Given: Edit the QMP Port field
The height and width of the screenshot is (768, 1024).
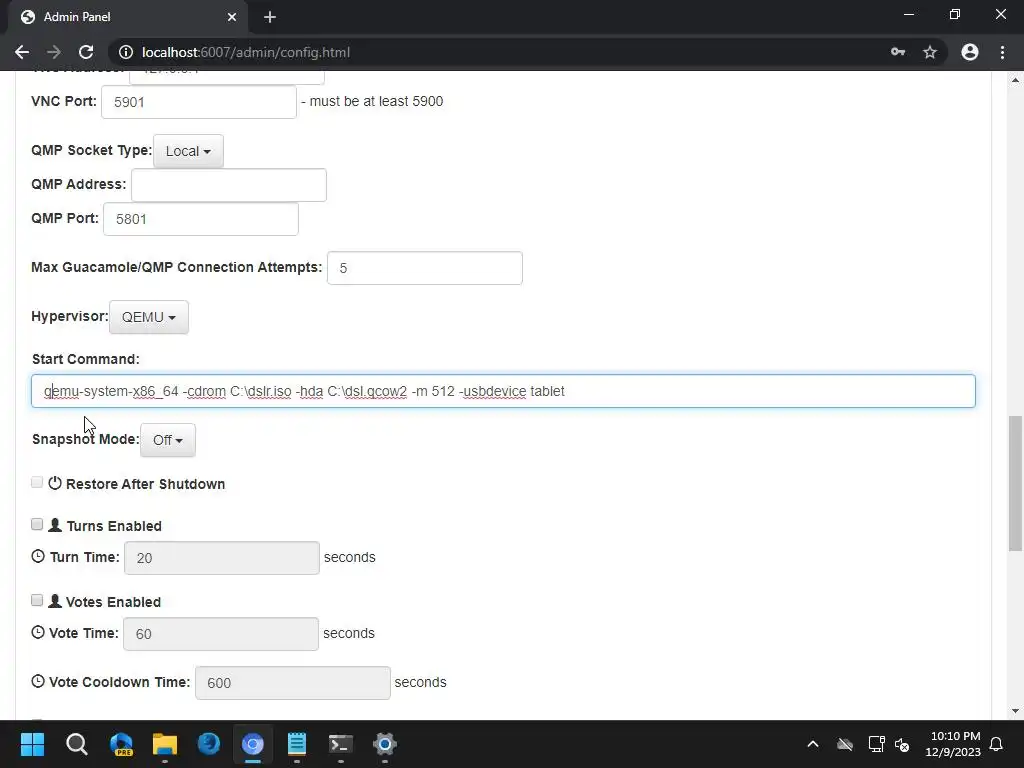Looking at the screenshot, I should click(200, 219).
